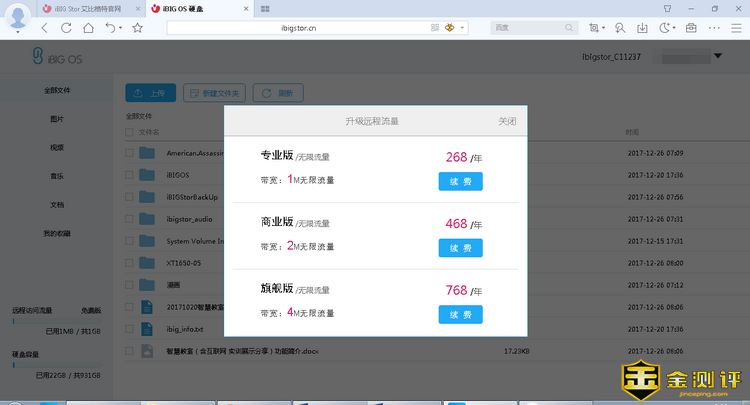Check the box next to iBIGOS folder
Image resolution: width=750 pixels, height=405 pixels.
pyautogui.click(x=129, y=175)
